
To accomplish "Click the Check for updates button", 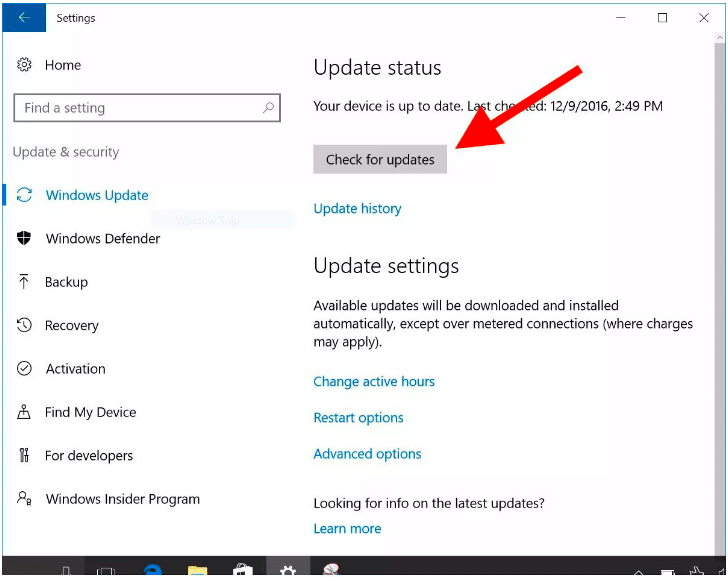I will click(x=380, y=159).
